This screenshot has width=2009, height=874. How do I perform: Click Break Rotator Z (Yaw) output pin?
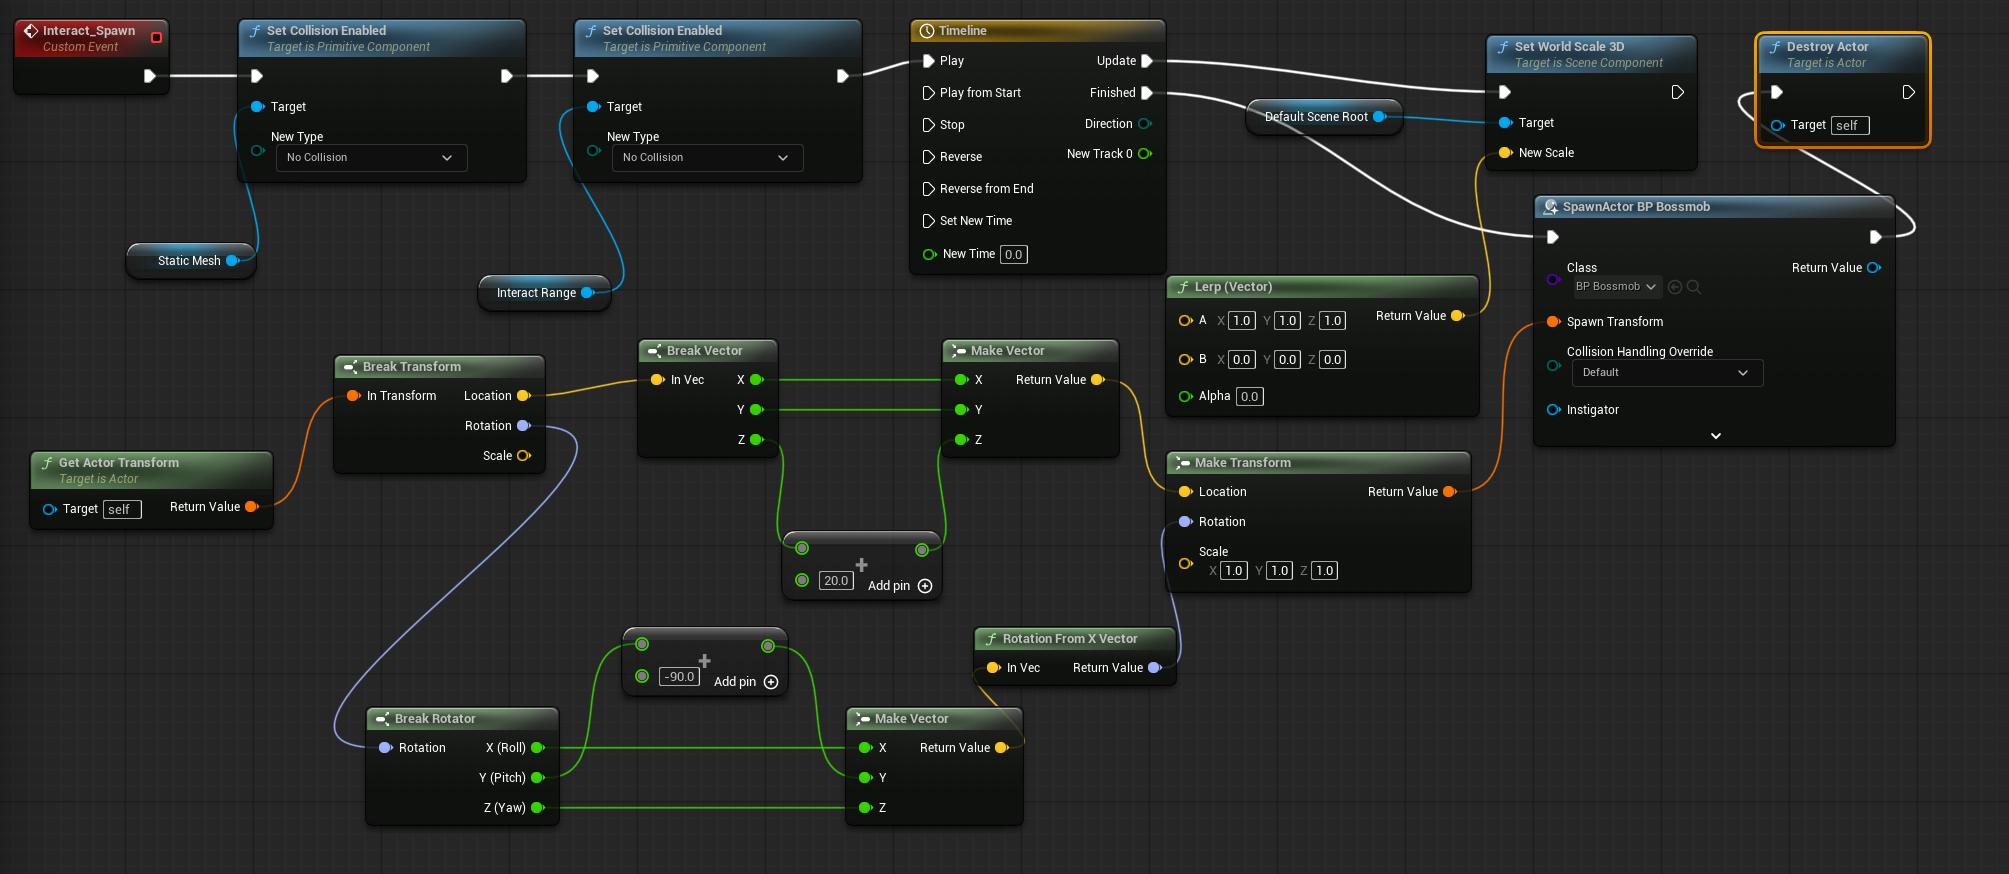[x=538, y=808]
